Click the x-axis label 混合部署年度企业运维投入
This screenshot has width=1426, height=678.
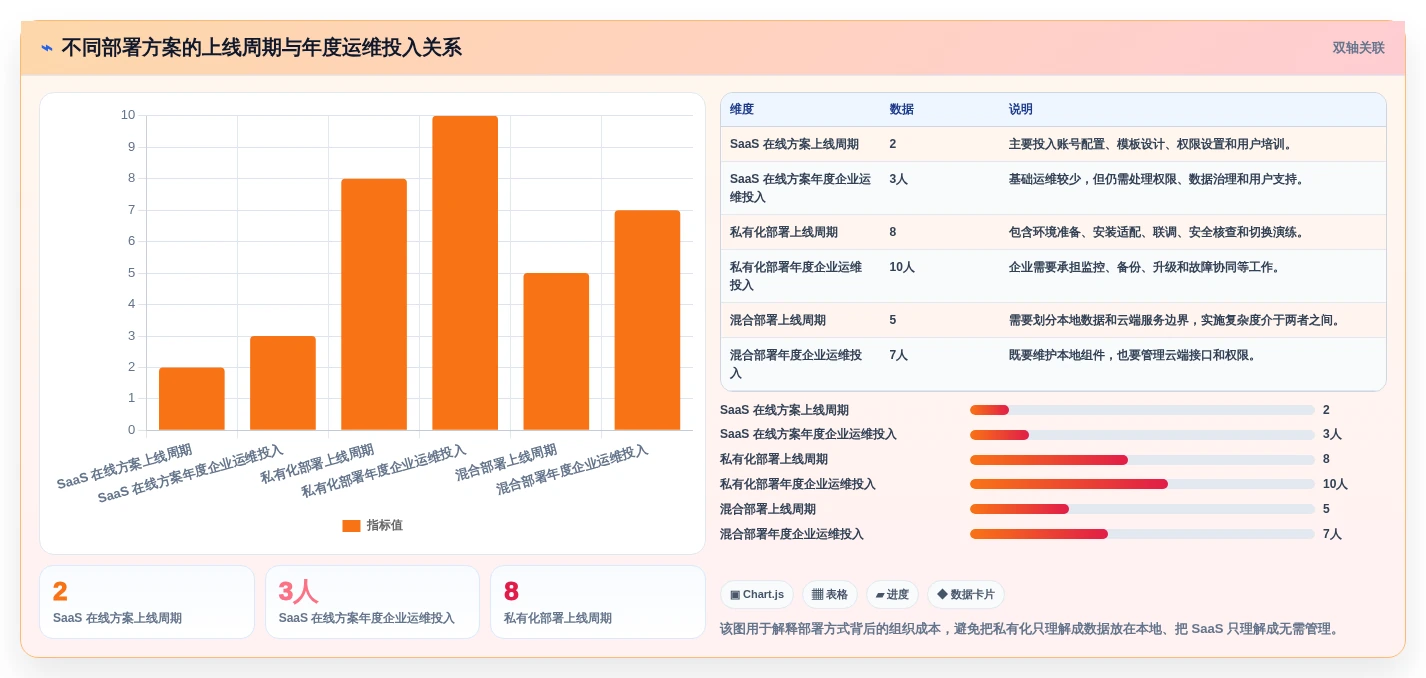point(574,470)
